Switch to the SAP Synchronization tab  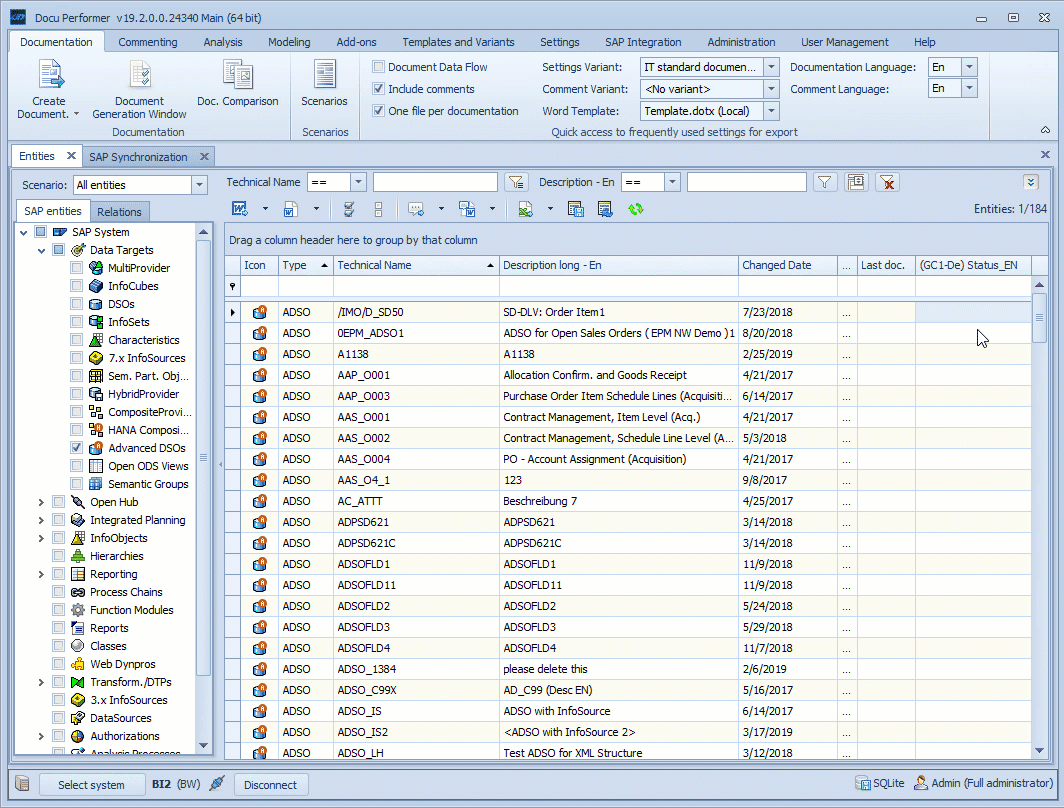click(x=141, y=156)
